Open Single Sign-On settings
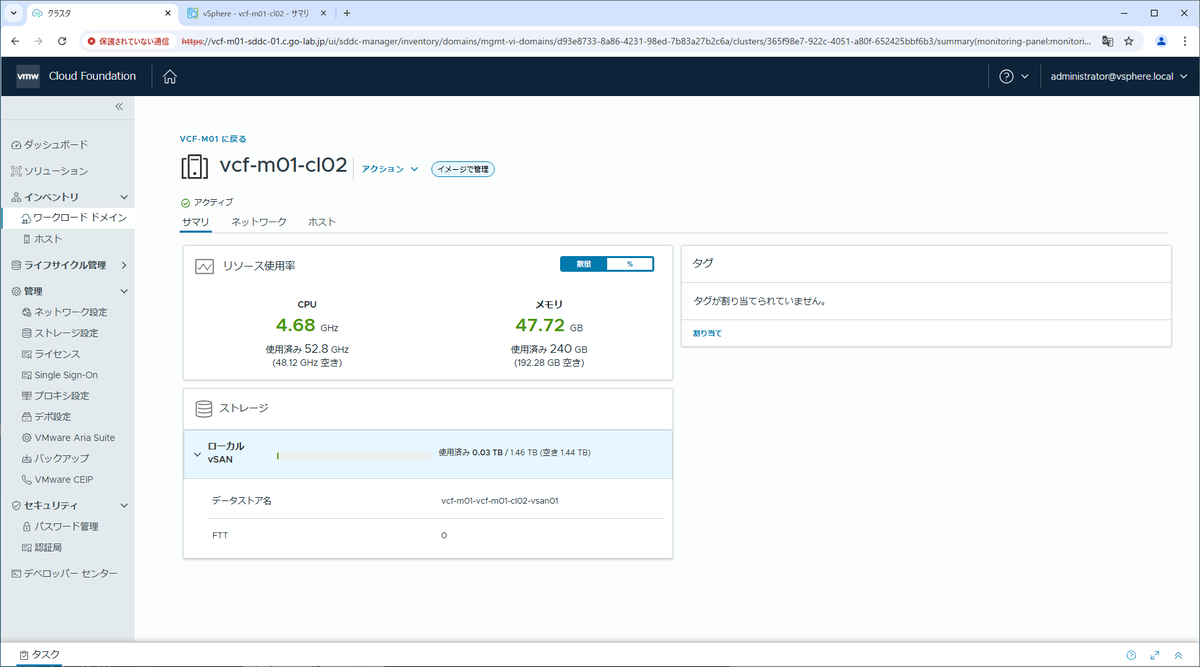Viewport: 1200px width, 667px height. coord(60,375)
